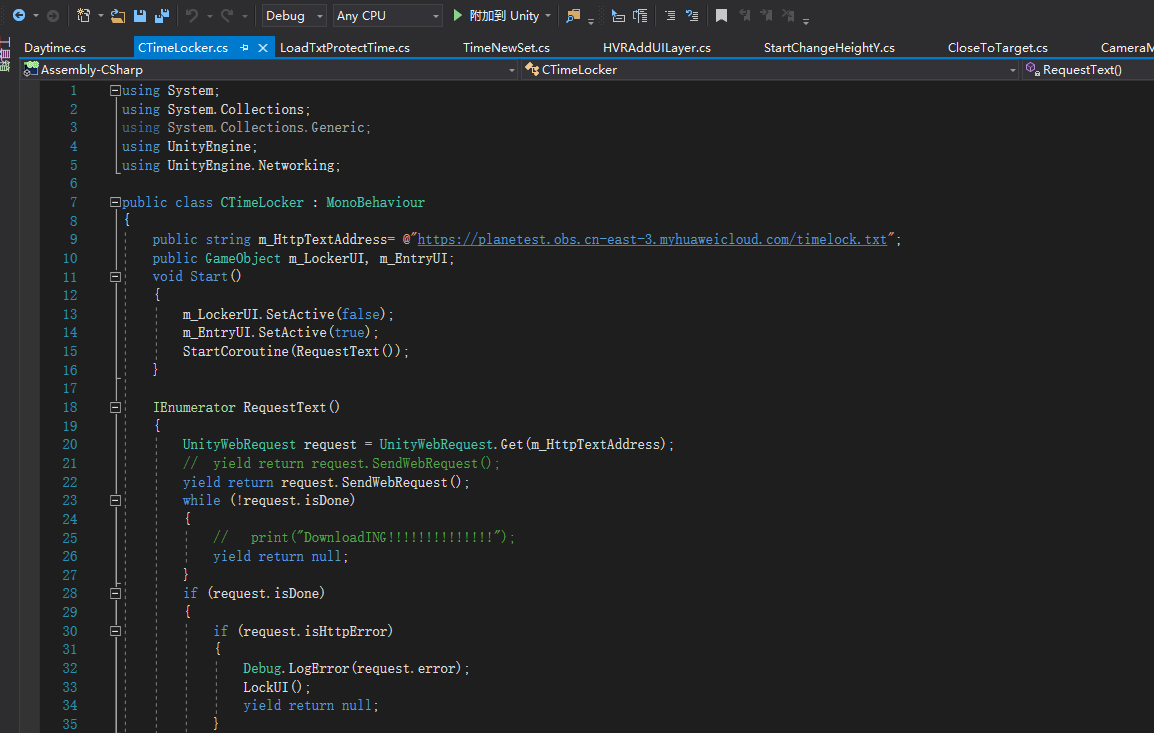Click the Save All icon
This screenshot has width=1154, height=733.
pos(161,16)
